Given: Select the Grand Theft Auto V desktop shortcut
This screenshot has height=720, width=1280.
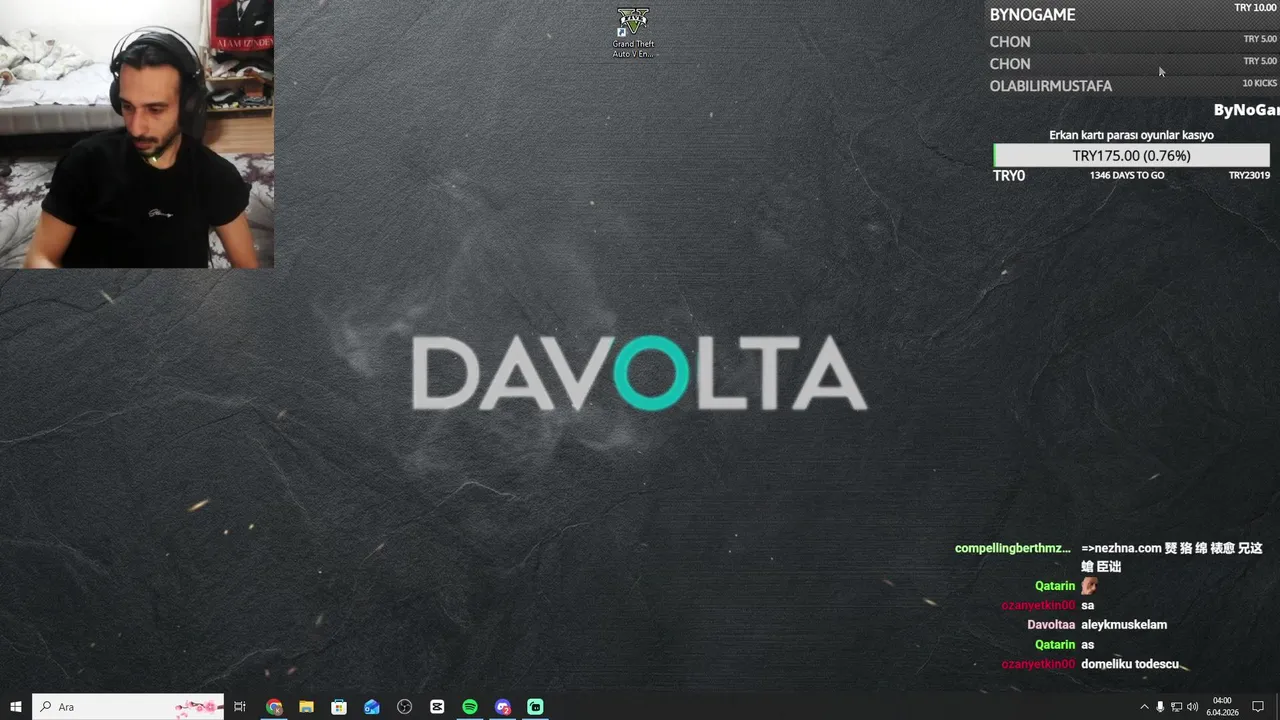Looking at the screenshot, I should tap(633, 32).
